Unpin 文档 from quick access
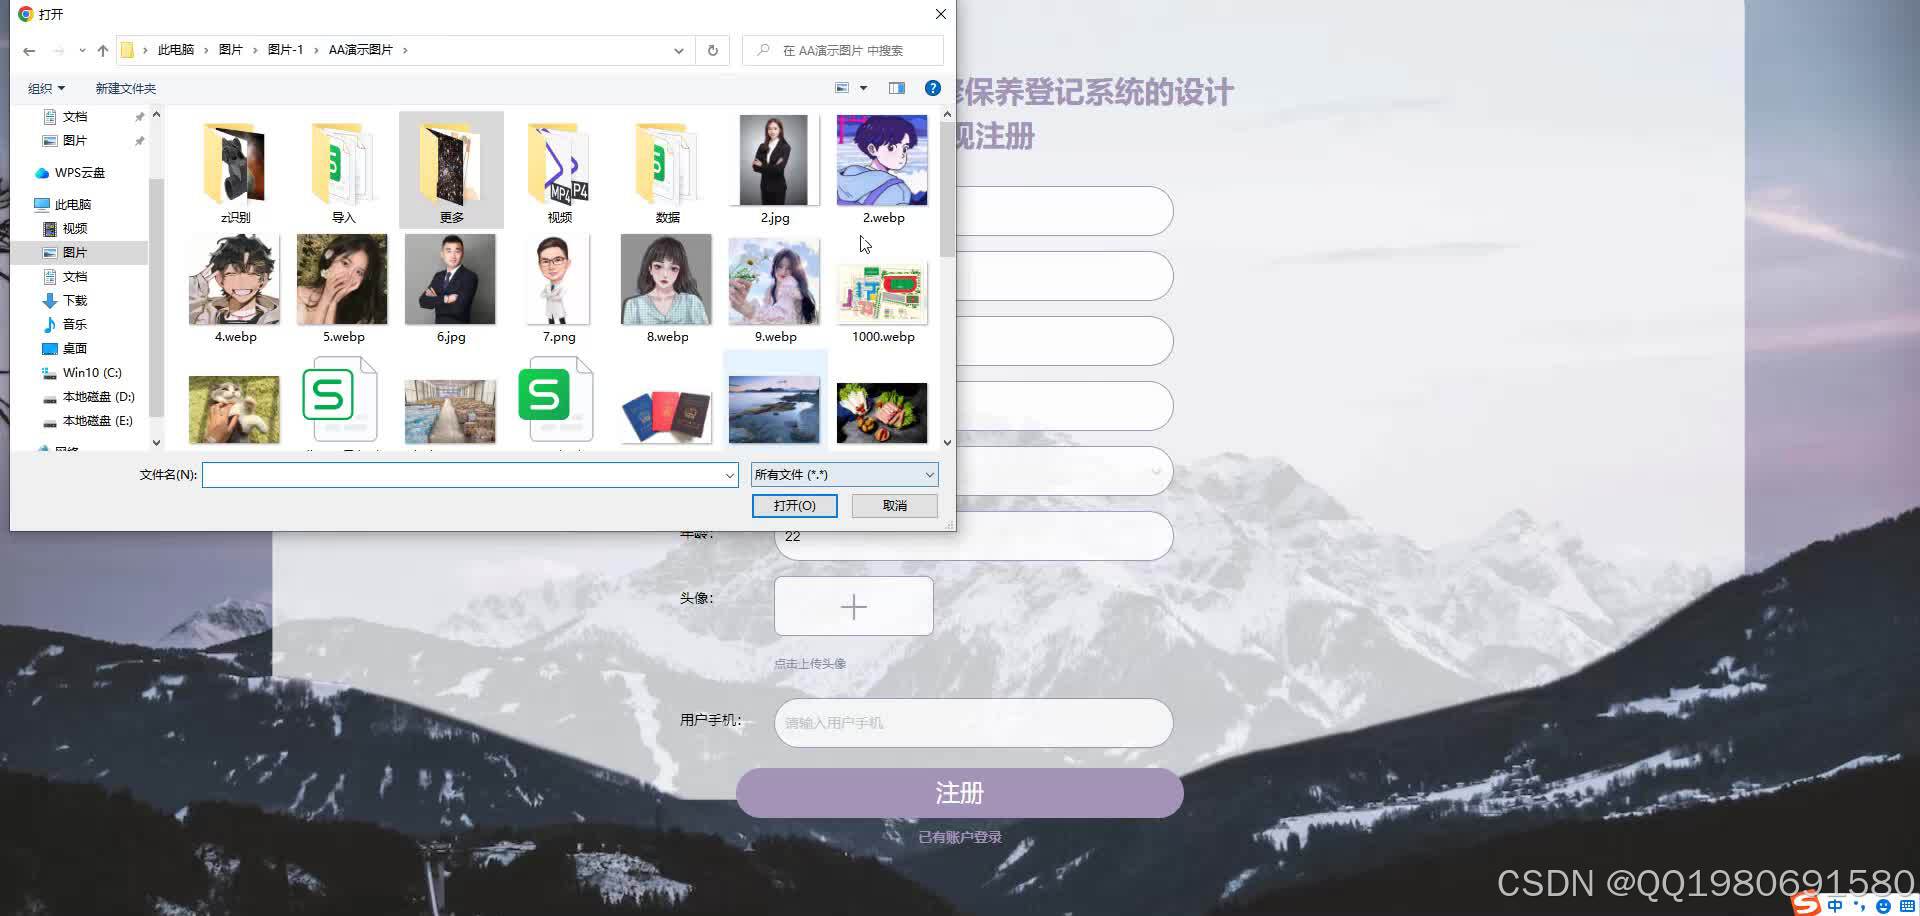The image size is (1920, 916). coord(139,116)
